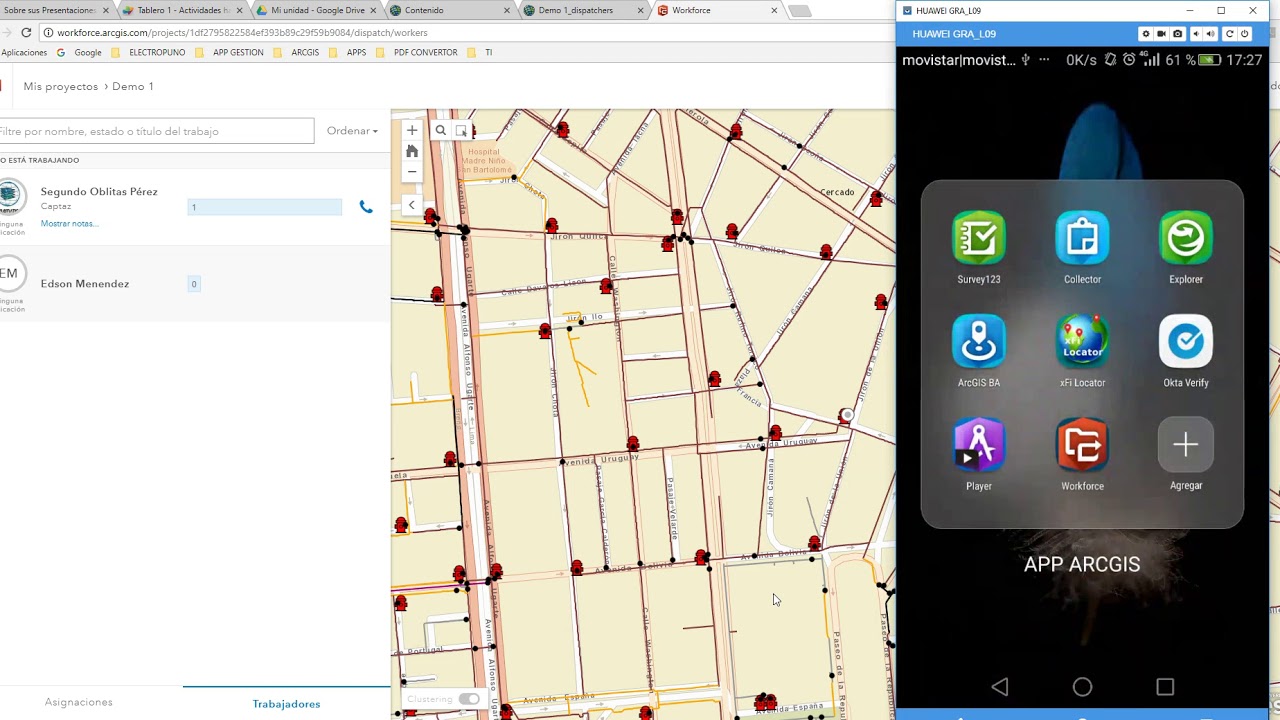Rotate phone screen in HUAWEI window
Image resolution: width=1280 pixels, height=720 pixels.
[x=1230, y=34]
